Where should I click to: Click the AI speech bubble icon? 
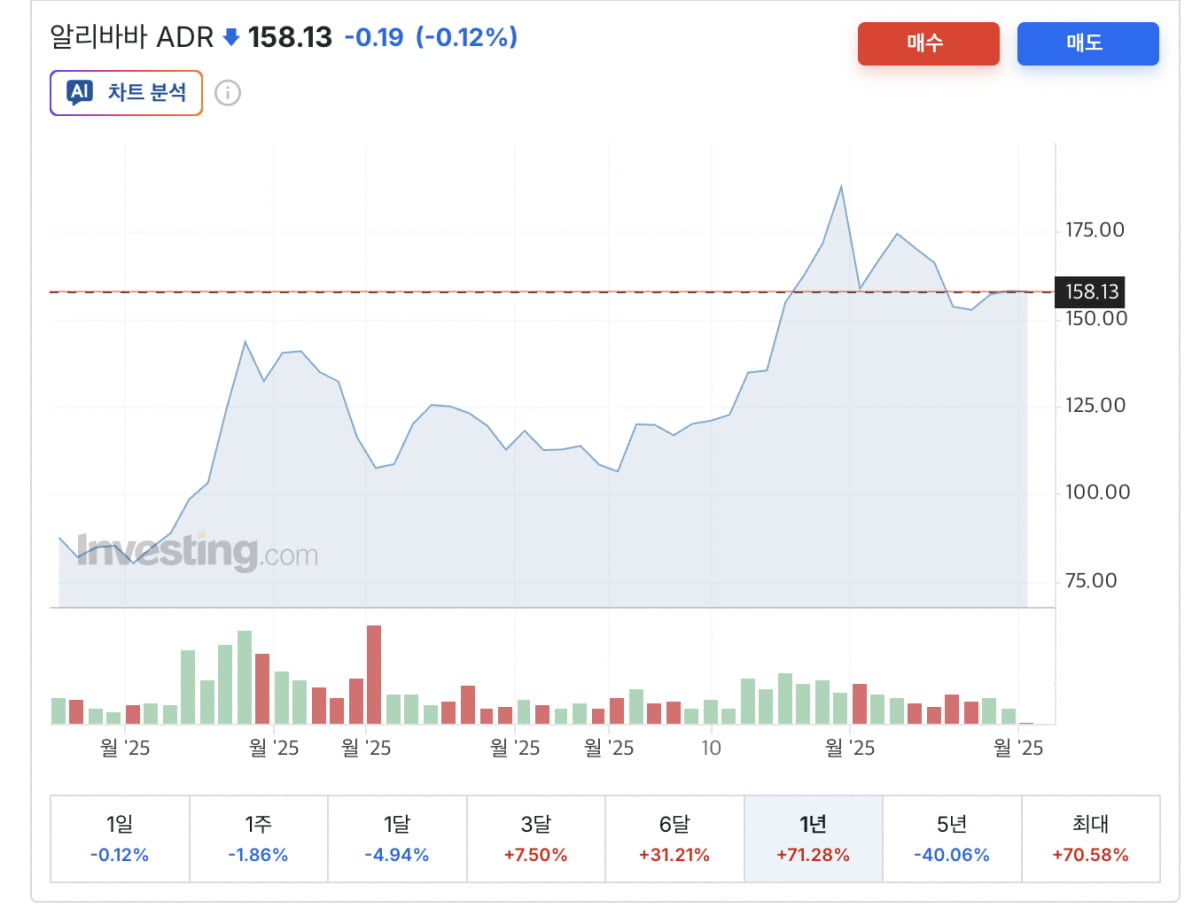pos(80,93)
